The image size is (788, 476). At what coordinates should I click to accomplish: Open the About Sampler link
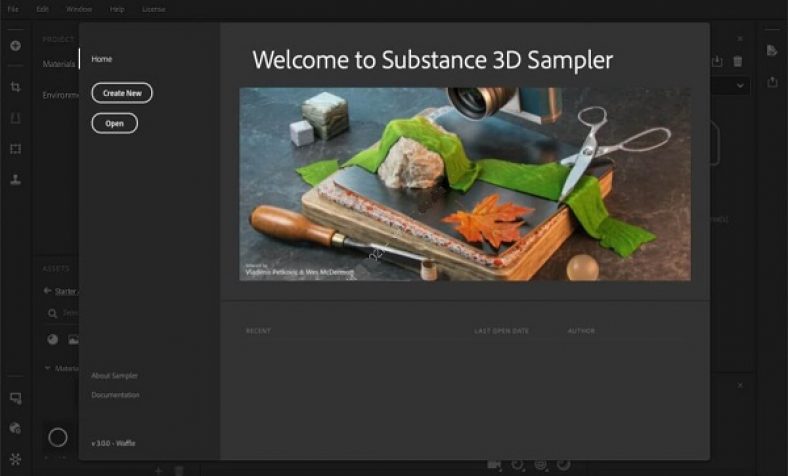(x=115, y=375)
